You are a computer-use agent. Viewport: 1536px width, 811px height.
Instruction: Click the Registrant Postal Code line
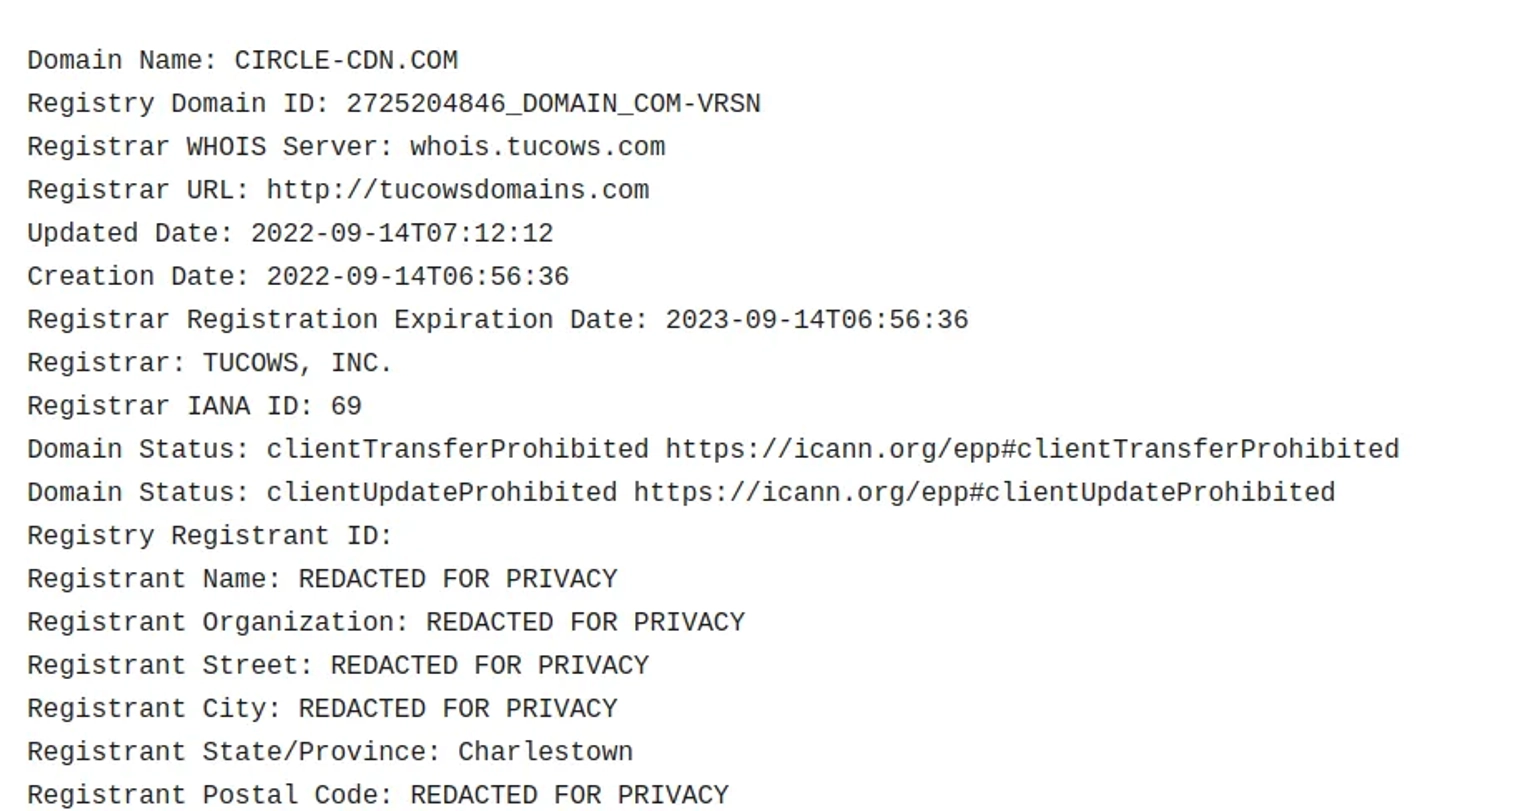click(378, 795)
